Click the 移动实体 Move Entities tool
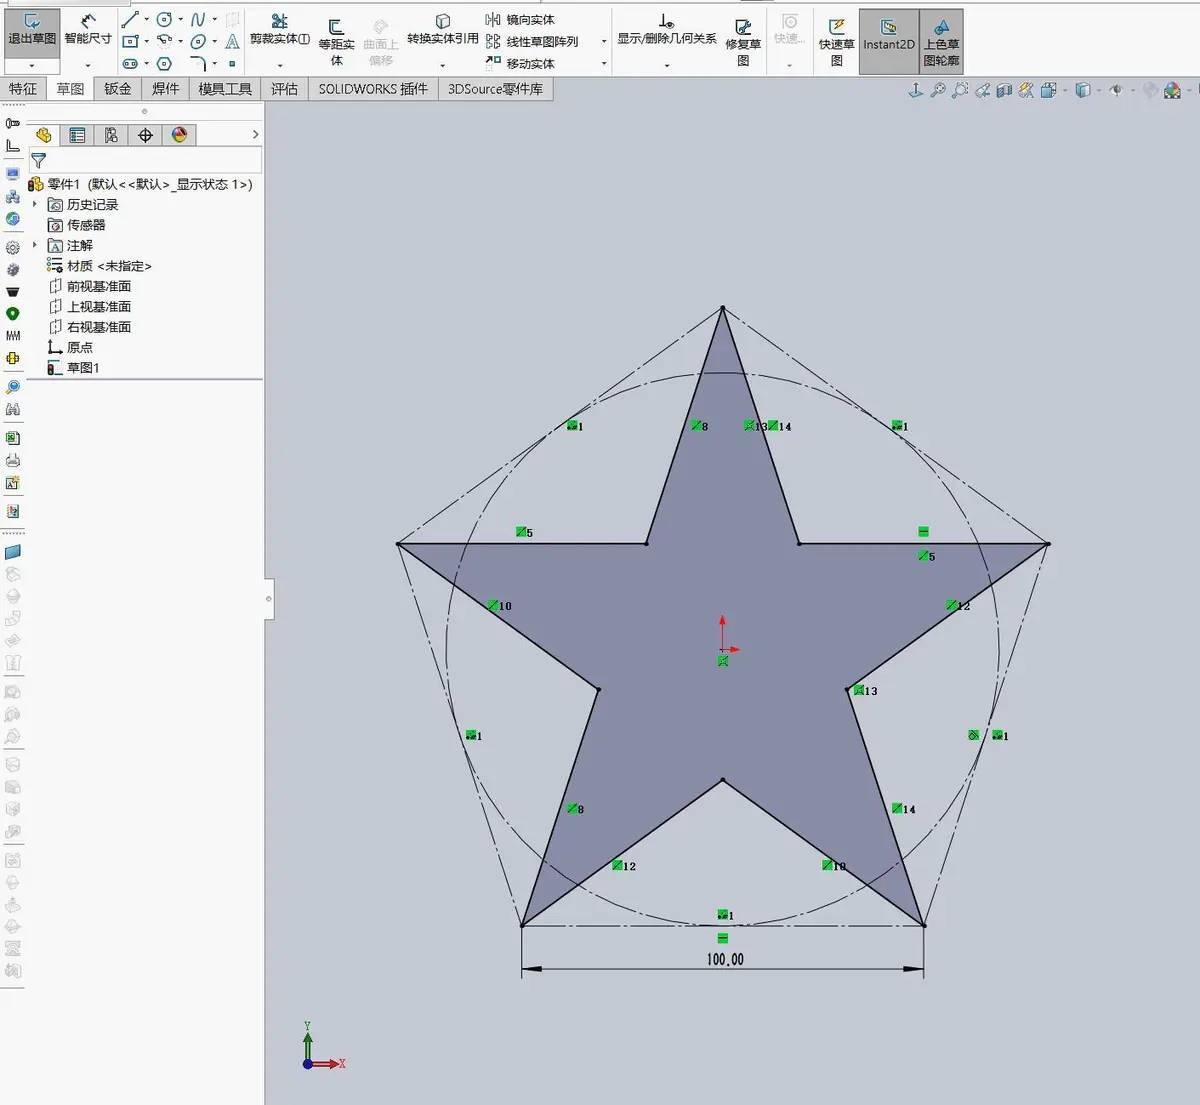 pos(520,63)
